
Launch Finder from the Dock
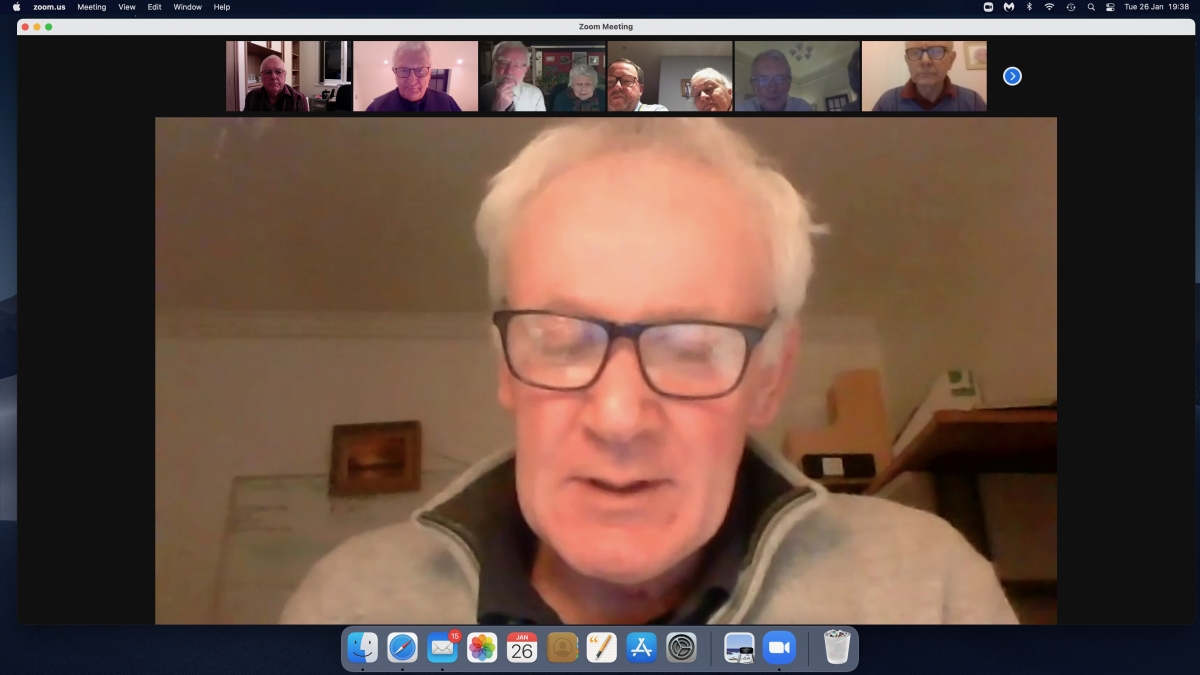pyautogui.click(x=362, y=648)
